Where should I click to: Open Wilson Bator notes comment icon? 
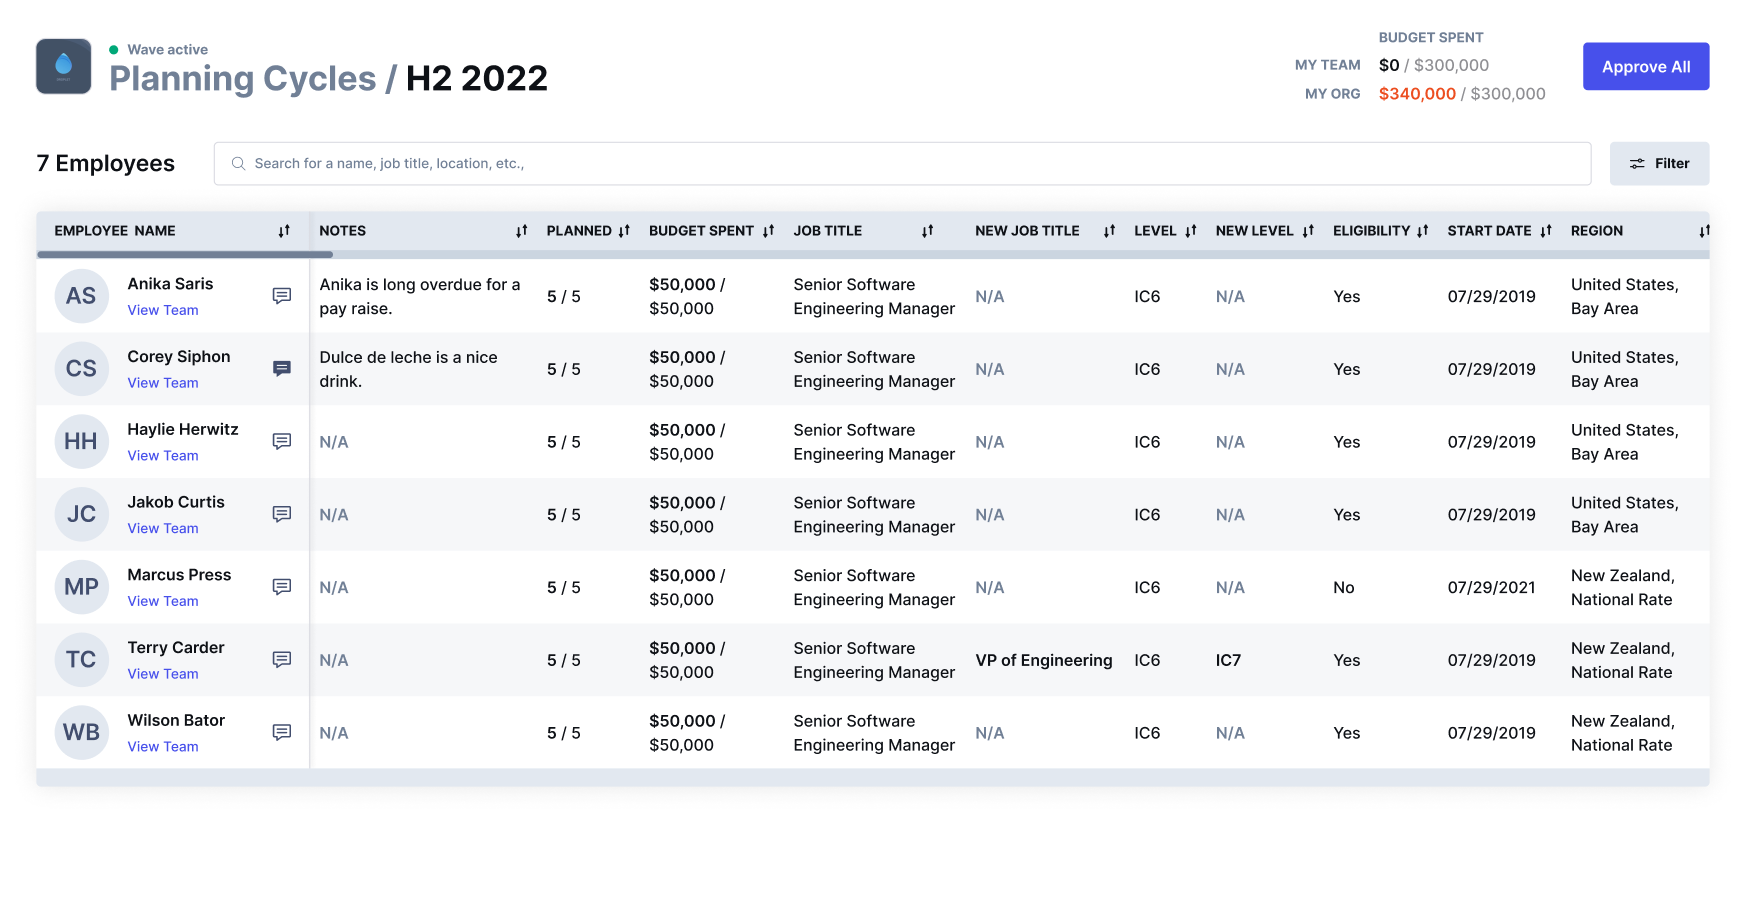282,733
